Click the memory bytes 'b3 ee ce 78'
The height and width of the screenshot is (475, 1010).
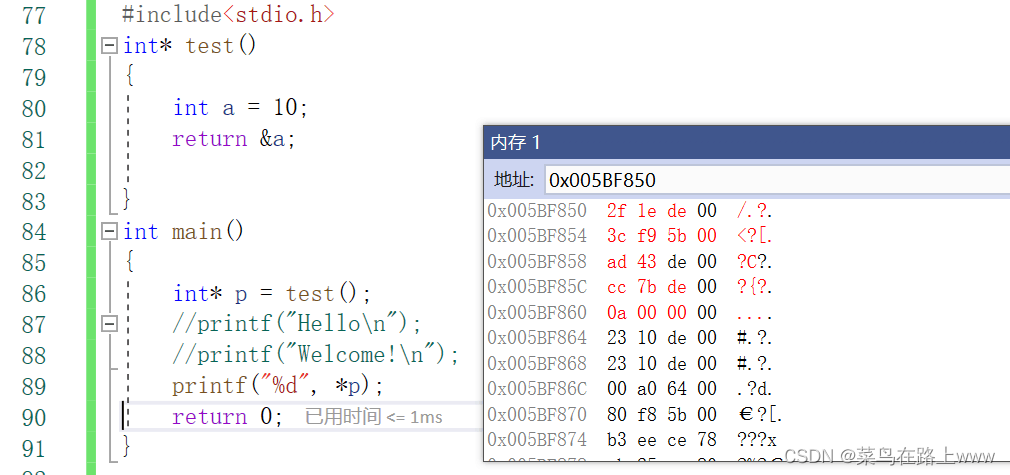[x=662, y=440]
